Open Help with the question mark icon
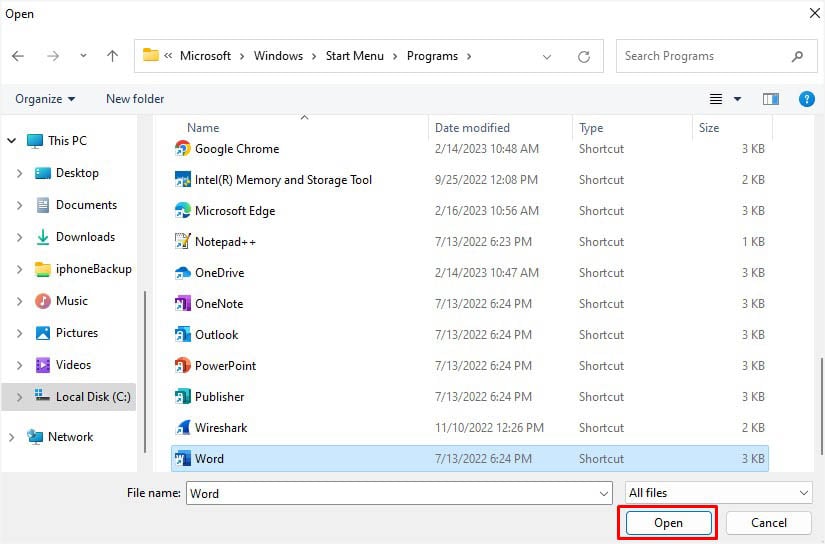The height and width of the screenshot is (544, 825). coord(806,99)
